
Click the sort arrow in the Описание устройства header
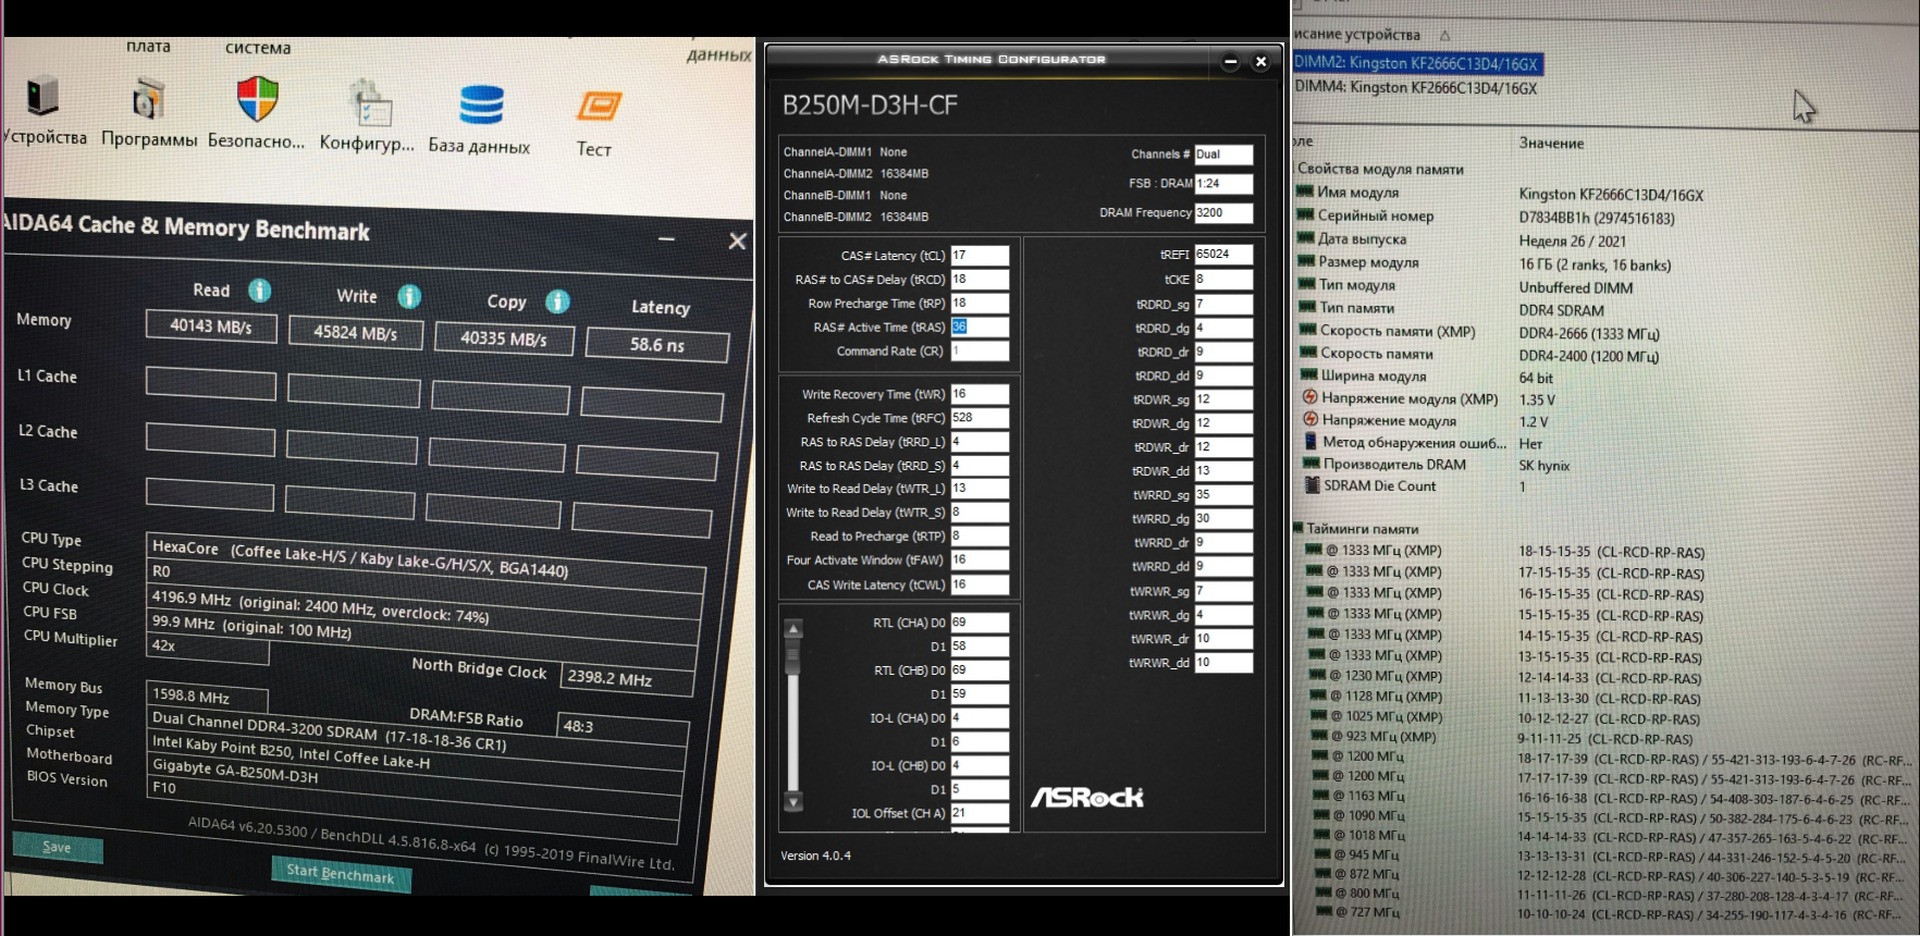point(1444,35)
